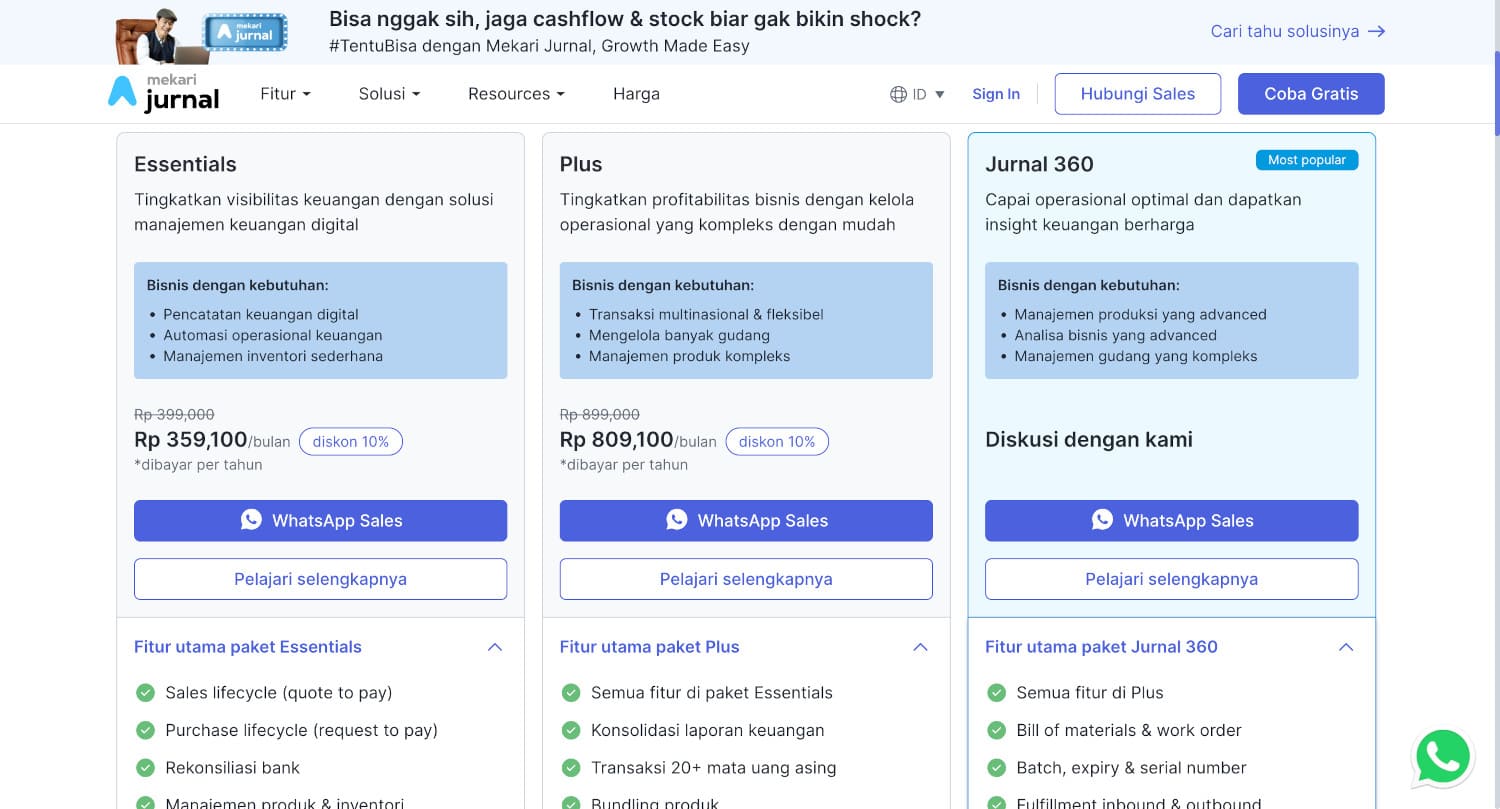Click the diskon 10% badge on Plus
The image size is (1500, 809).
[x=777, y=441]
